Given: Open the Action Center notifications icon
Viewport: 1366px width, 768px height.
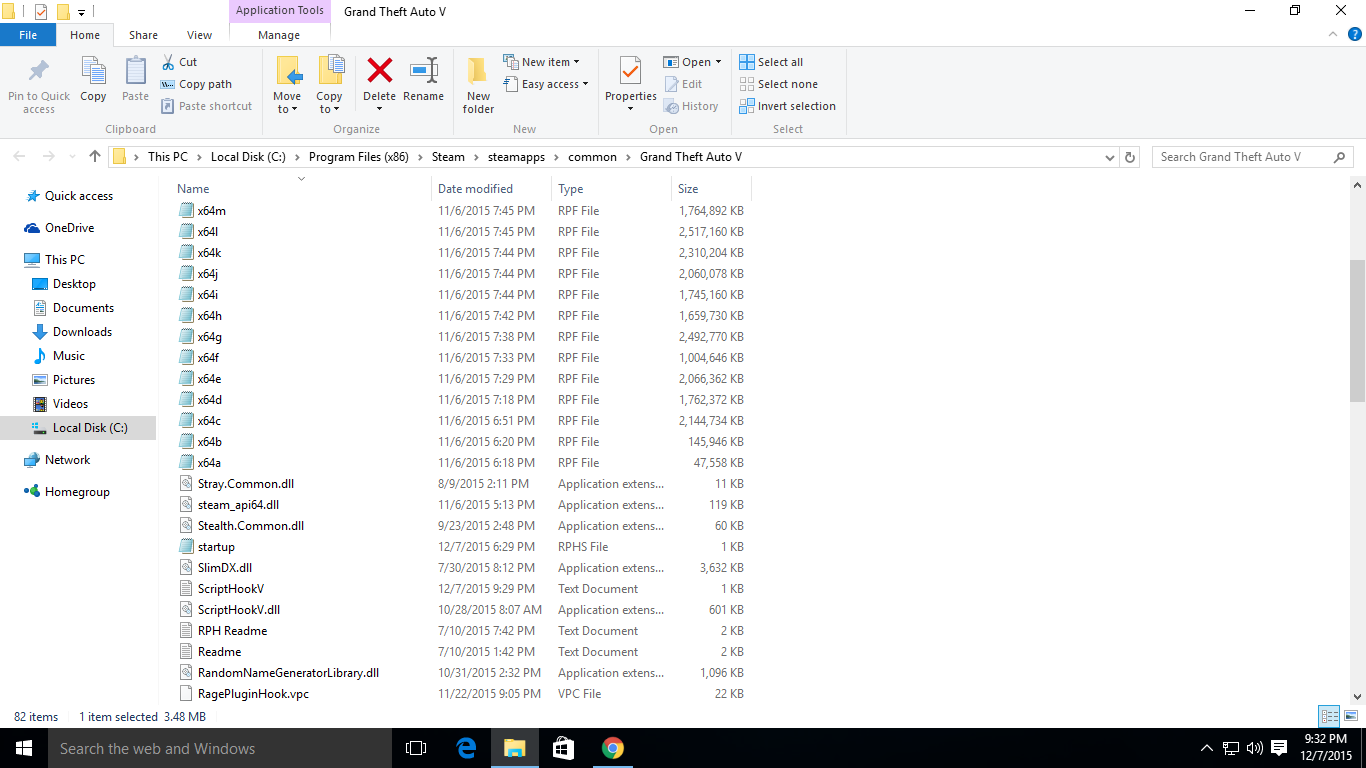Looking at the screenshot, I should (x=1279, y=748).
